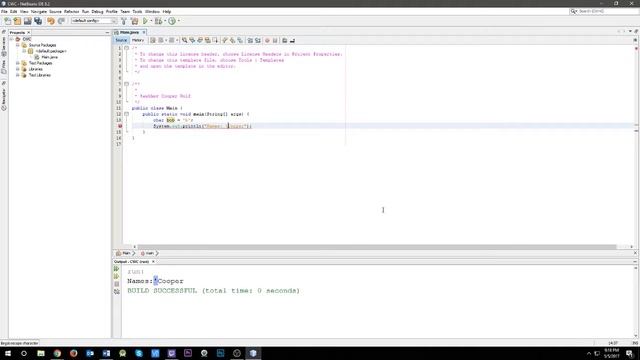Open the Refactor menu
Image resolution: width=640 pixels, height=360 pixels.
click(x=71, y=11)
